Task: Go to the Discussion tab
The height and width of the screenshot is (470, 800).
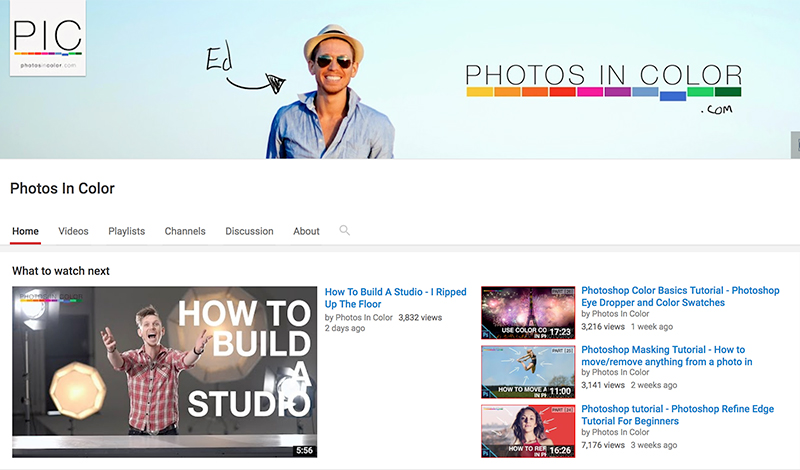Action: click(249, 231)
